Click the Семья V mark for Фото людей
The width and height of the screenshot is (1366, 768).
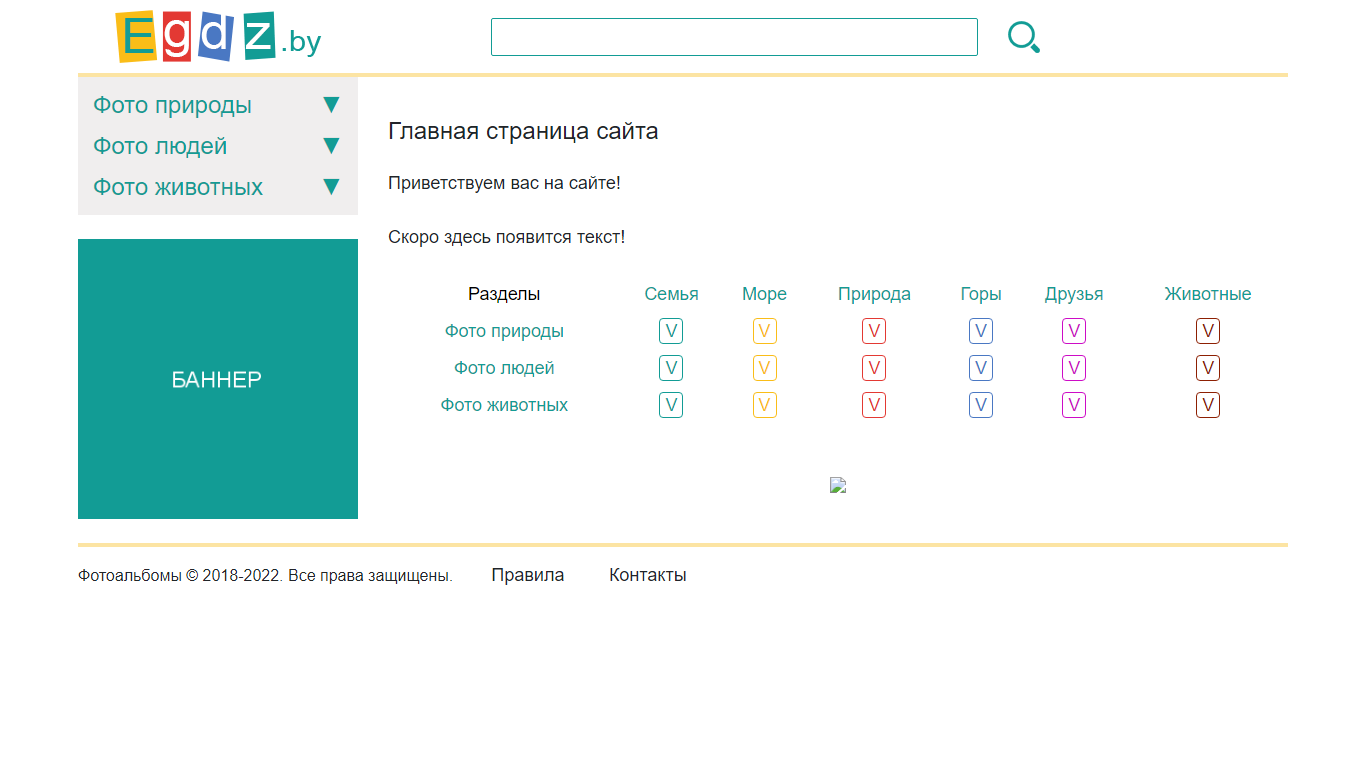(671, 368)
